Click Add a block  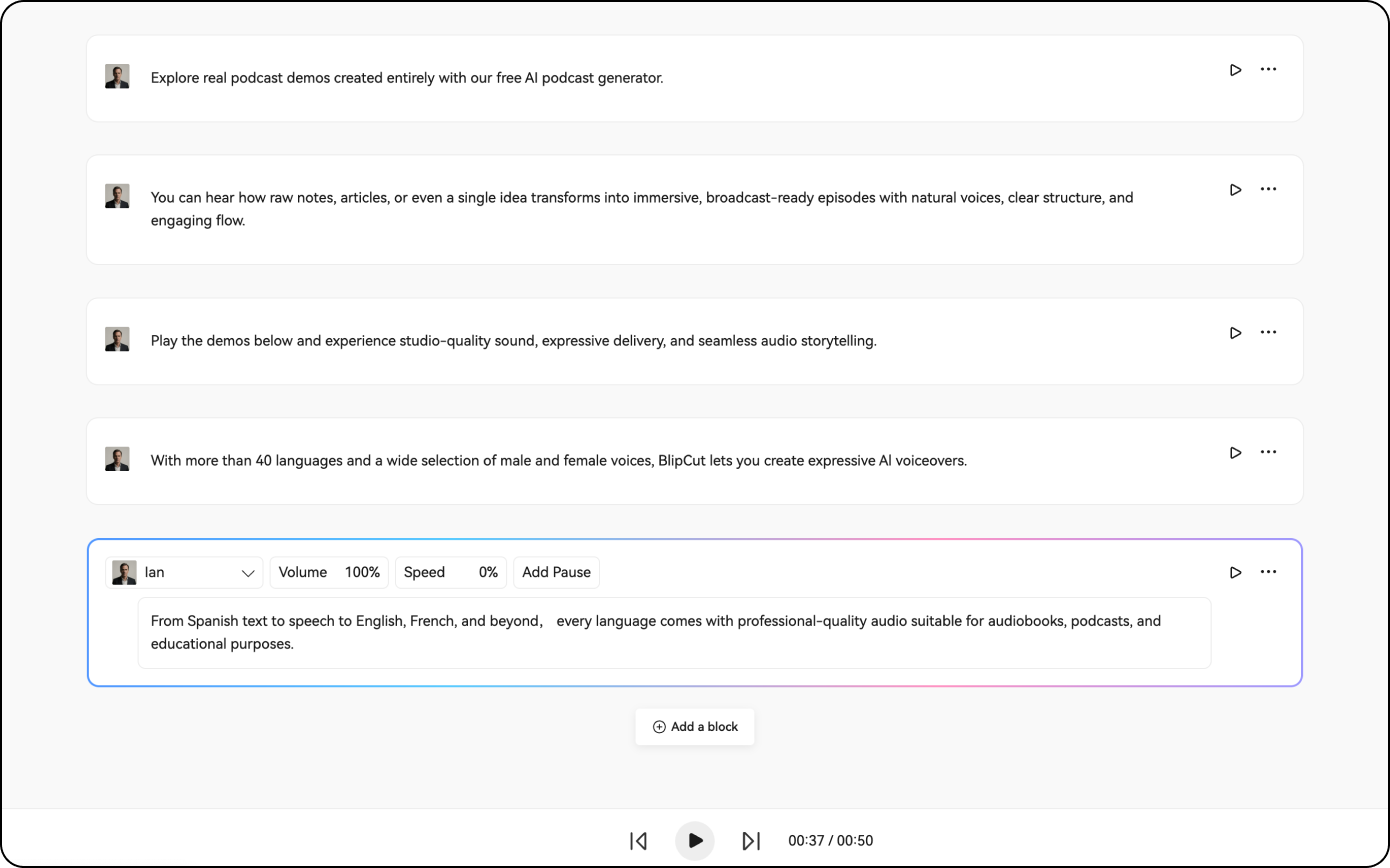(x=694, y=727)
